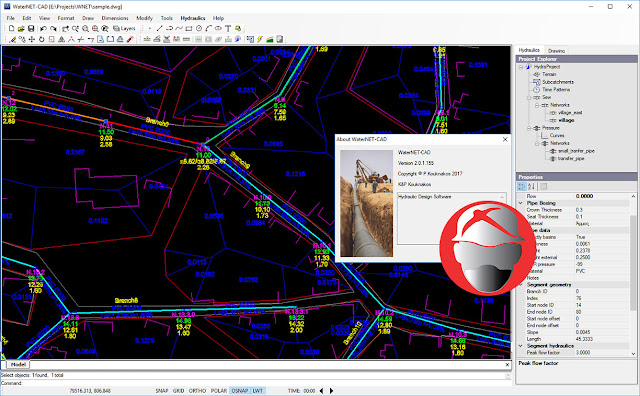Image resolution: width=640 pixels, height=396 pixels.
Task: Collapse the Sew tree node
Action: [x=529, y=98]
